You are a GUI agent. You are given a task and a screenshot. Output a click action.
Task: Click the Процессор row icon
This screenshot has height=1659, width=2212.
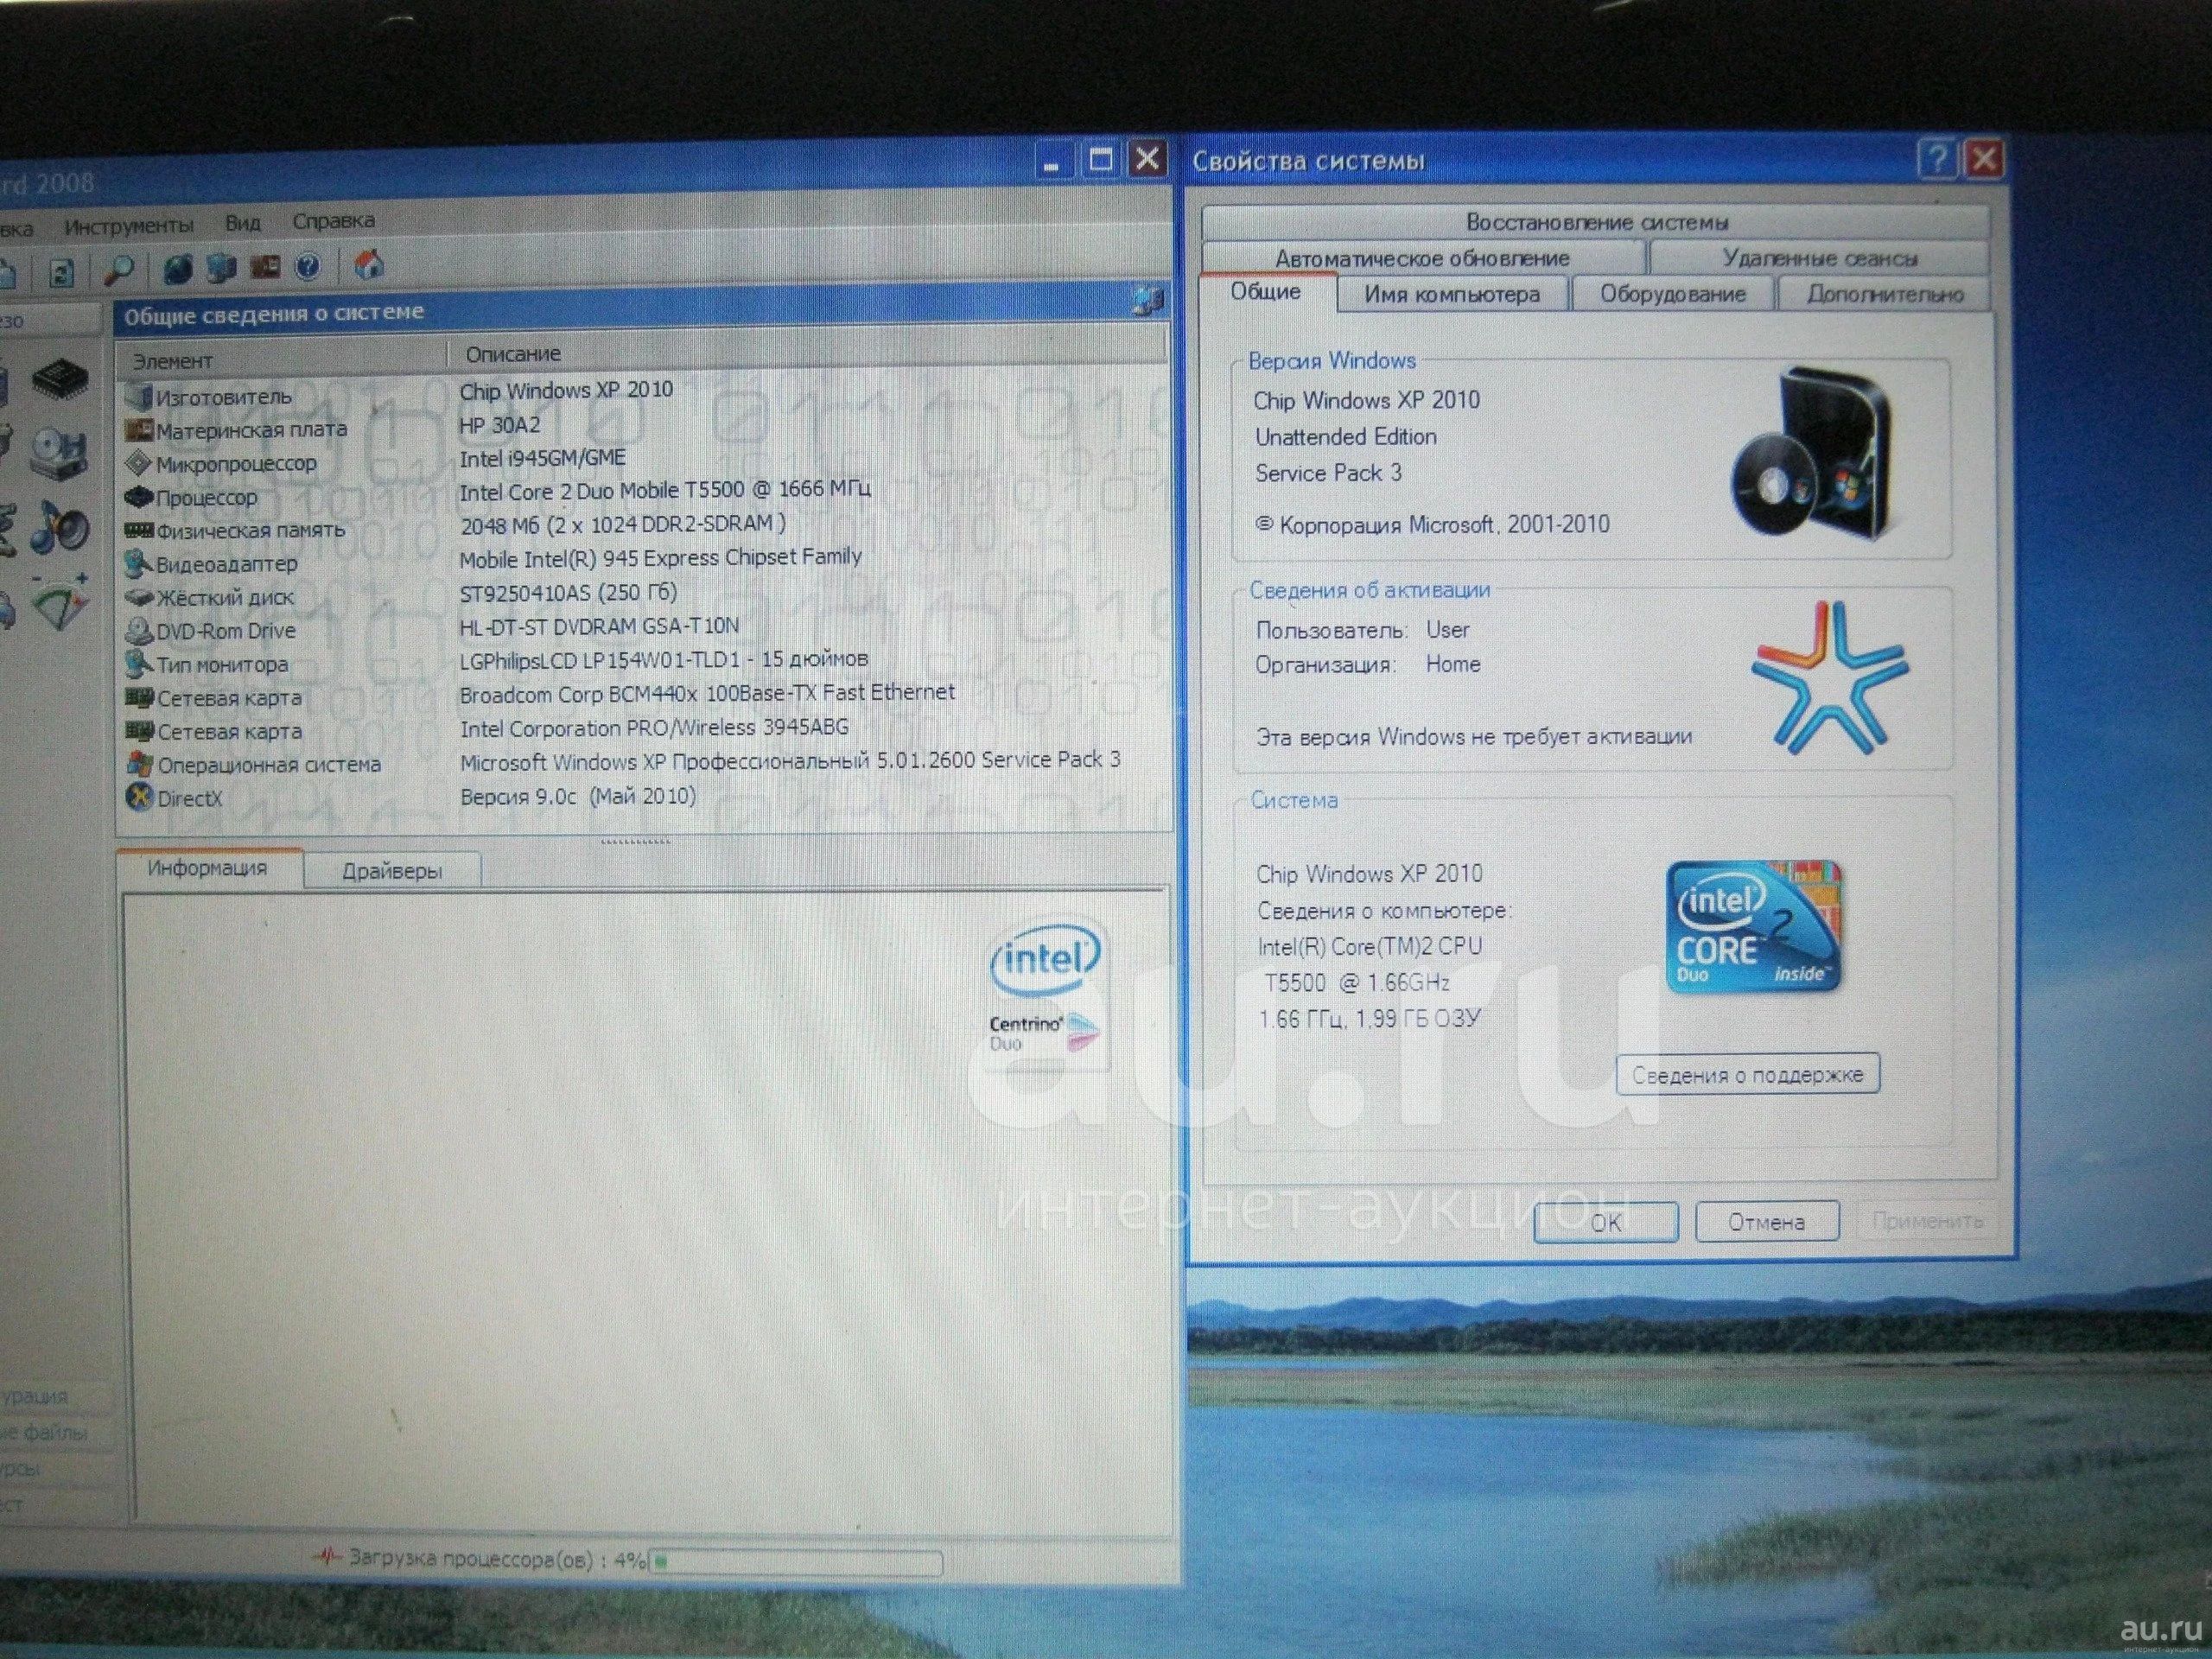click(138, 497)
